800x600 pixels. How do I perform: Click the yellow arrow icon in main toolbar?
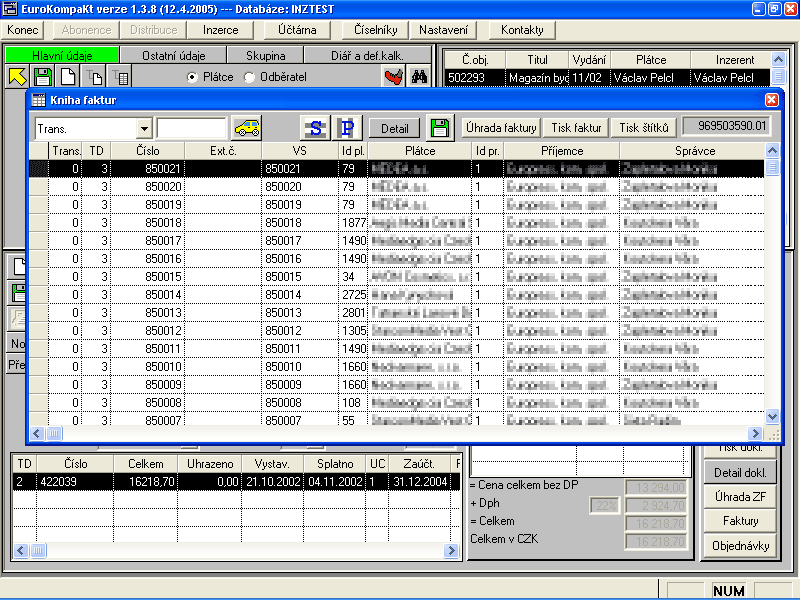18,77
